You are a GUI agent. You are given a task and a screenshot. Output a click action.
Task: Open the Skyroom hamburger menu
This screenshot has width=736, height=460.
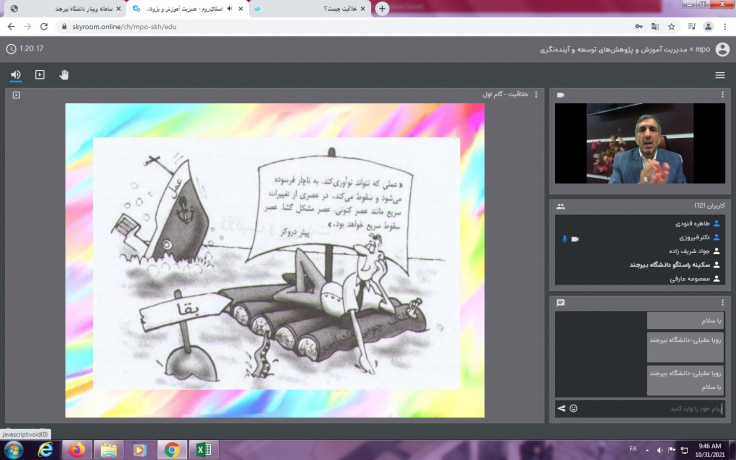720,75
